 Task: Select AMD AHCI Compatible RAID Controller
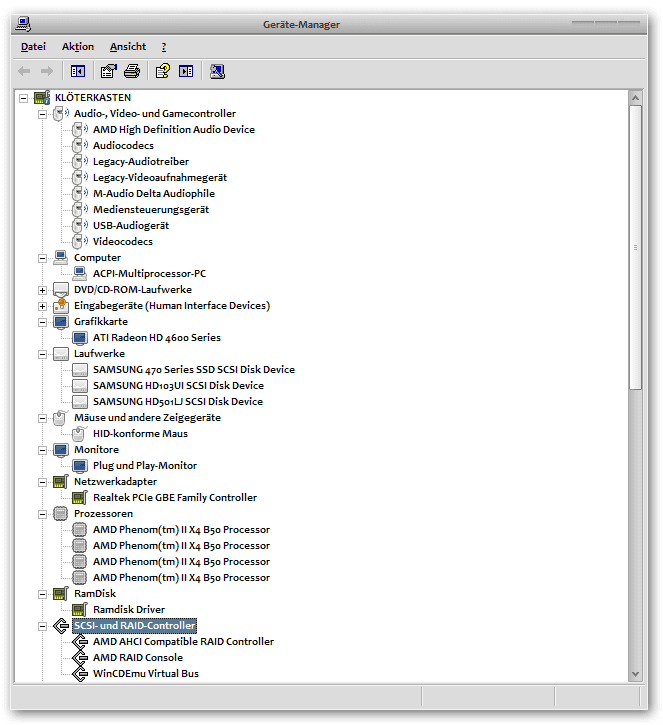[x=183, y=642]
